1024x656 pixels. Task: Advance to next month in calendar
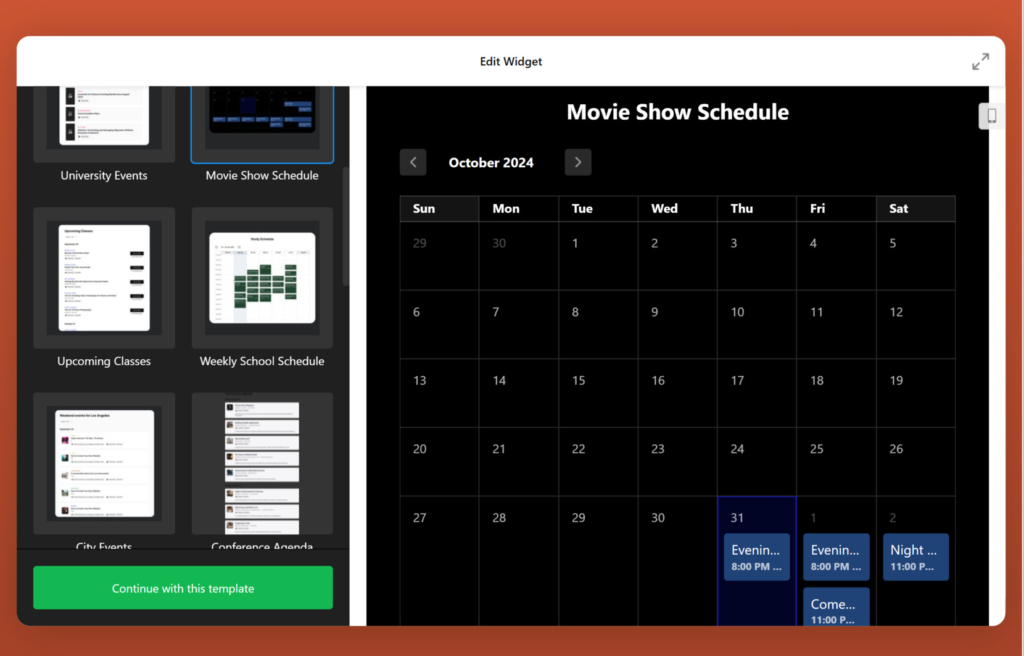tap(578, 163)
